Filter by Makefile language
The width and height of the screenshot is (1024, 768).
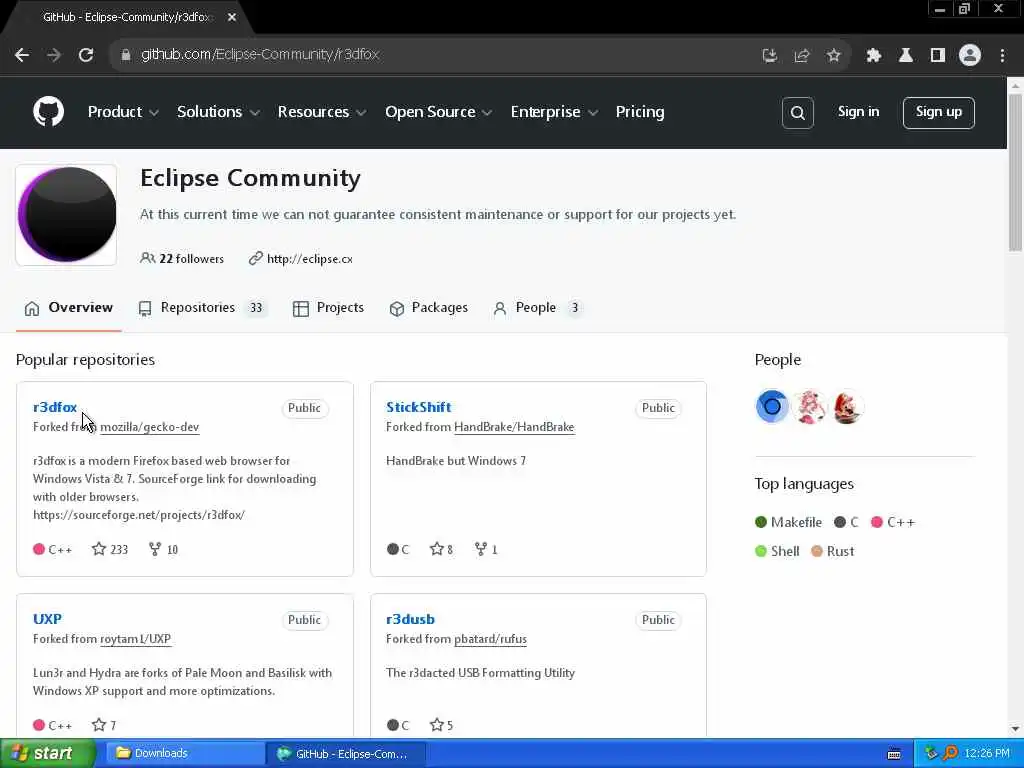pos(788,522)
